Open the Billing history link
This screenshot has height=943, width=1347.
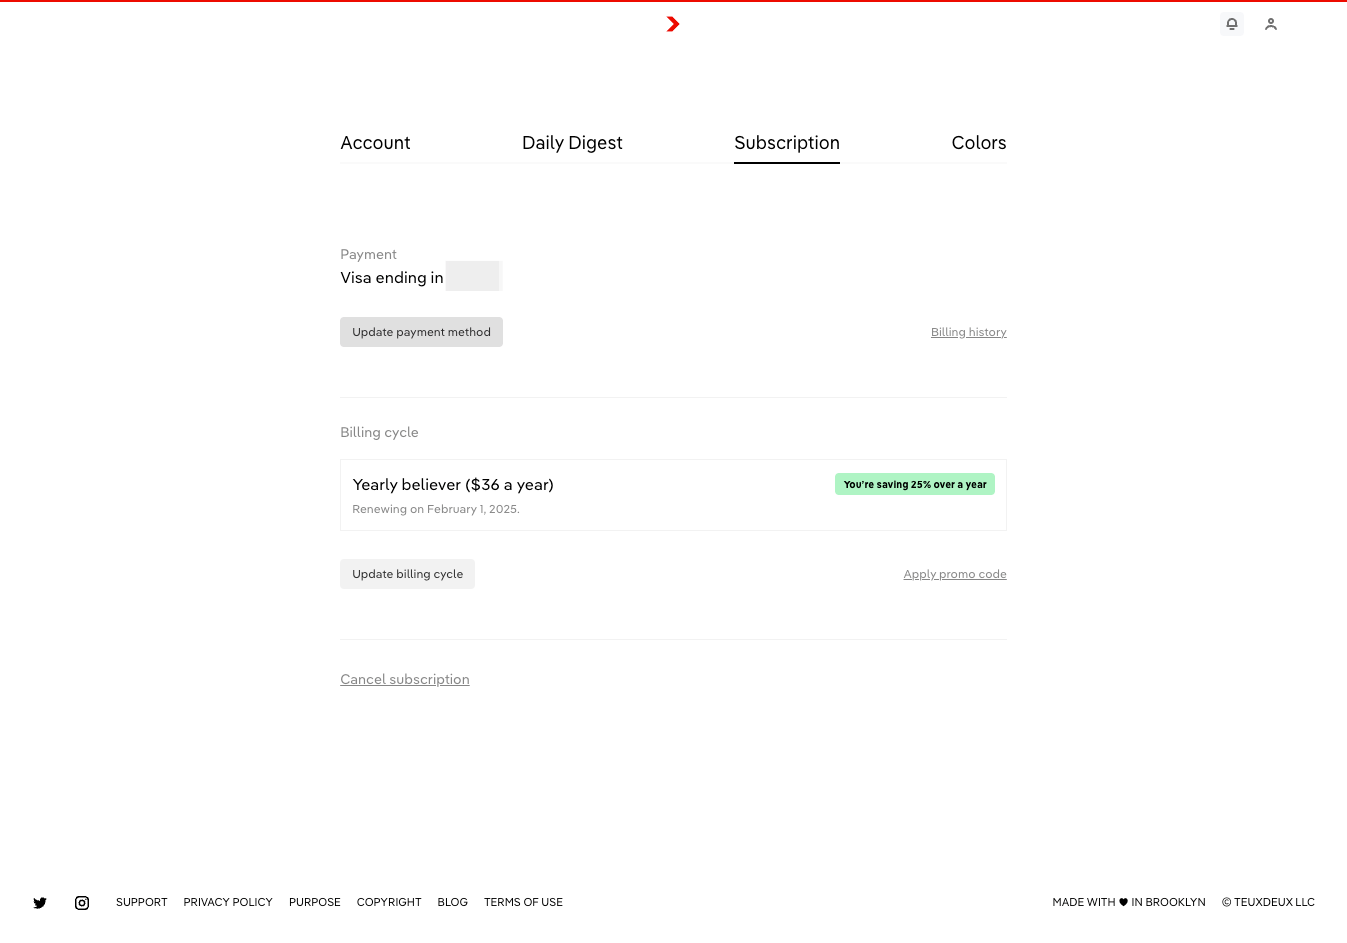tap(969, 332)
